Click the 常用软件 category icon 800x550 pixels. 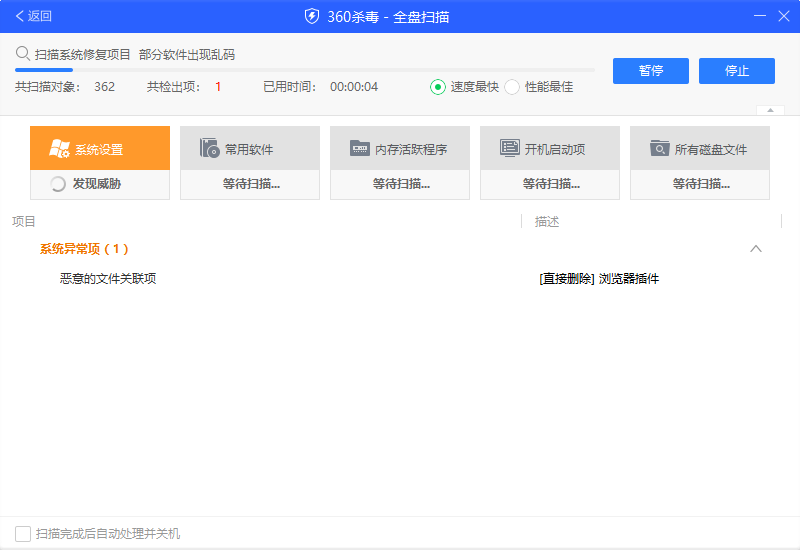point(209,148)
